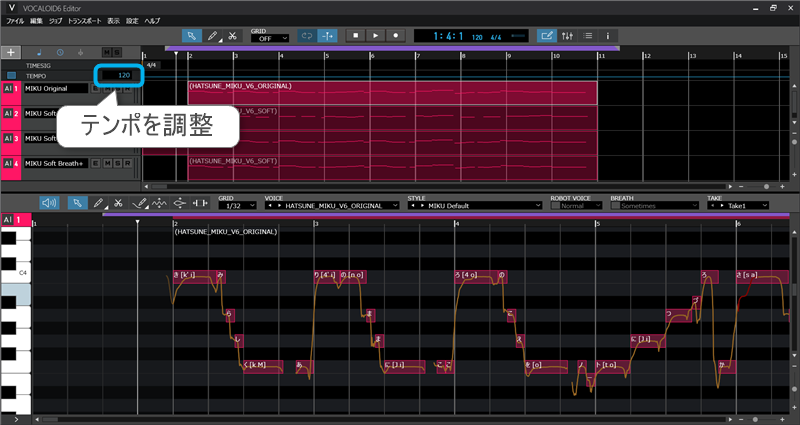Open the ファイル menu
The width and height of the screenshot is (800, 425).
[15, 21]
